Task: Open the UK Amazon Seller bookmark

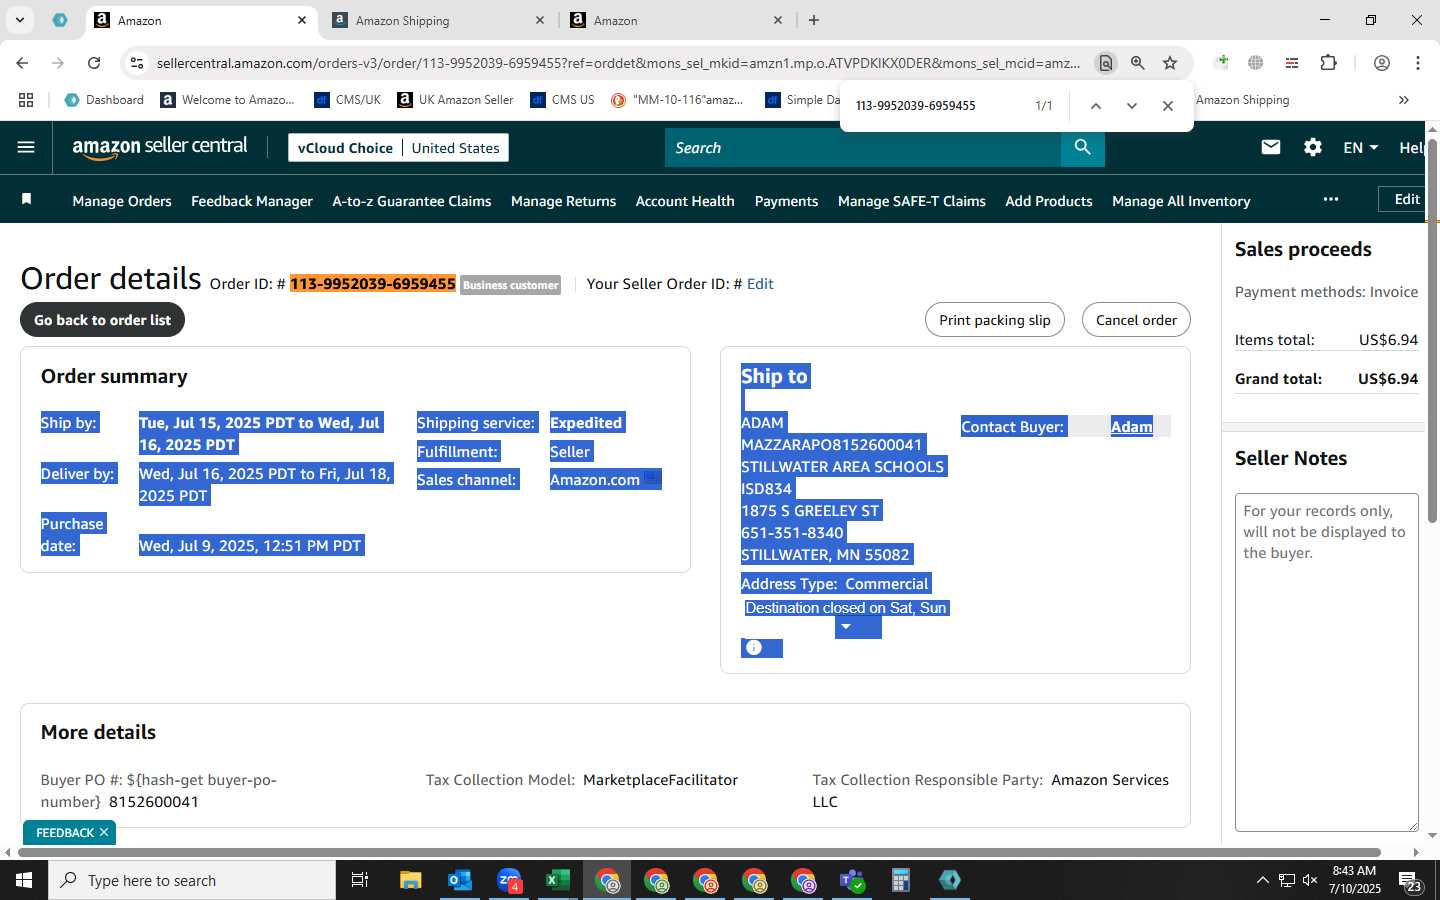Action: click(x=455, y=100)
